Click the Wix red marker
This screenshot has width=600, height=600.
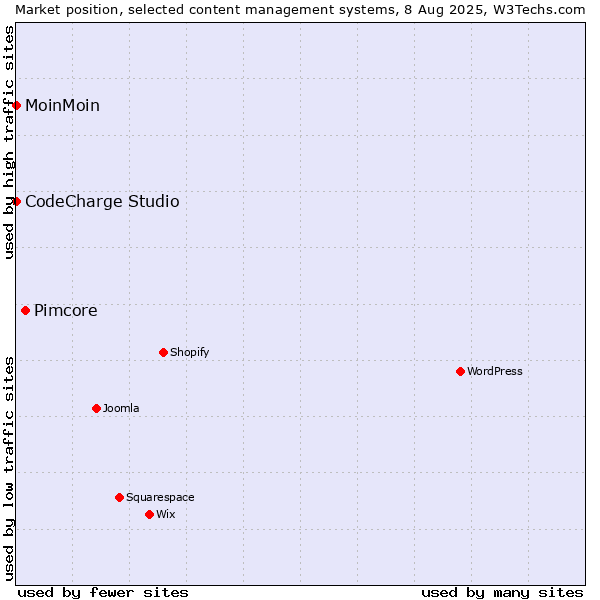coord(150,514)
